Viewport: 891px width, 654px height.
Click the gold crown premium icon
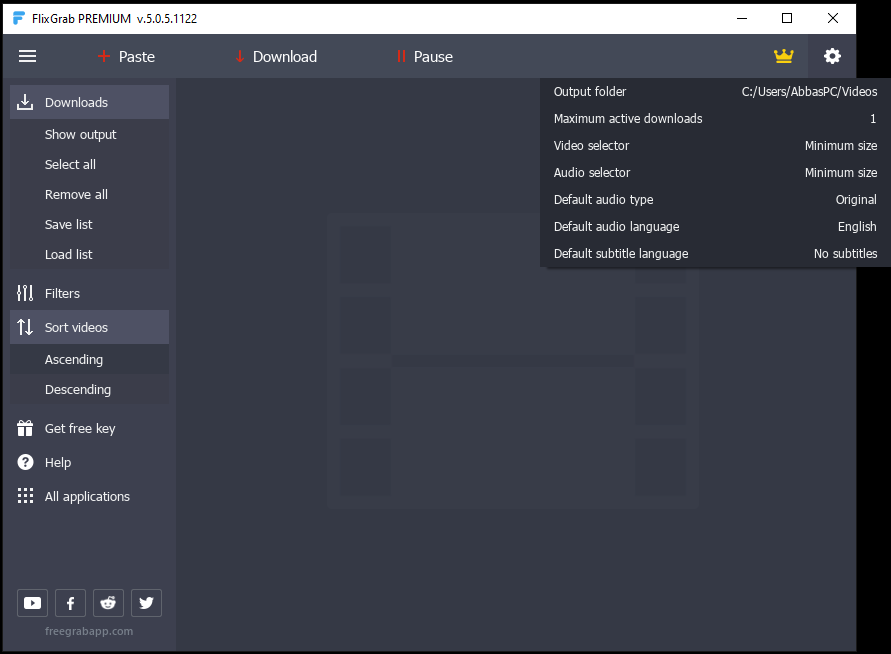(x=784, y=56)
